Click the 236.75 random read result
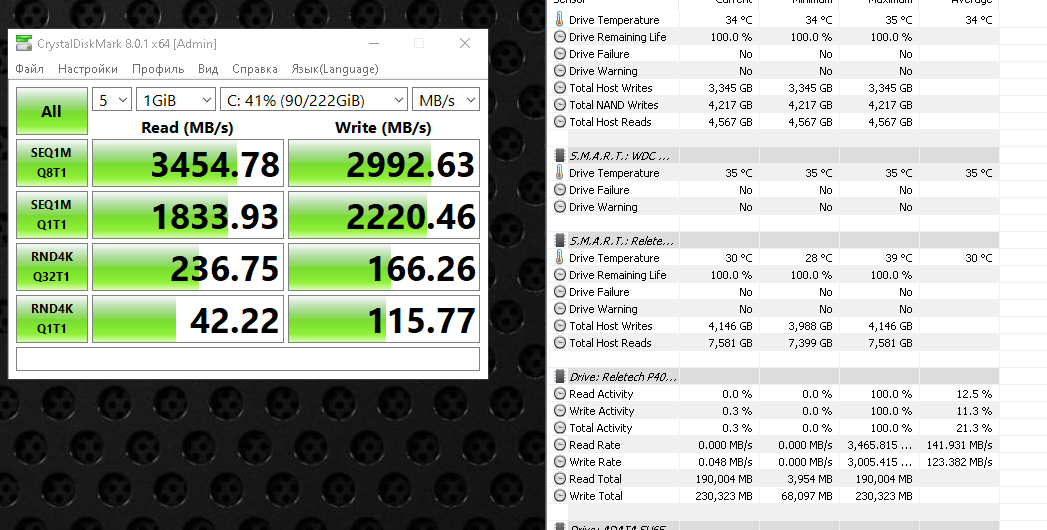Image resolution: width=1047 pixels, height=530 pixels. (188, 267)
